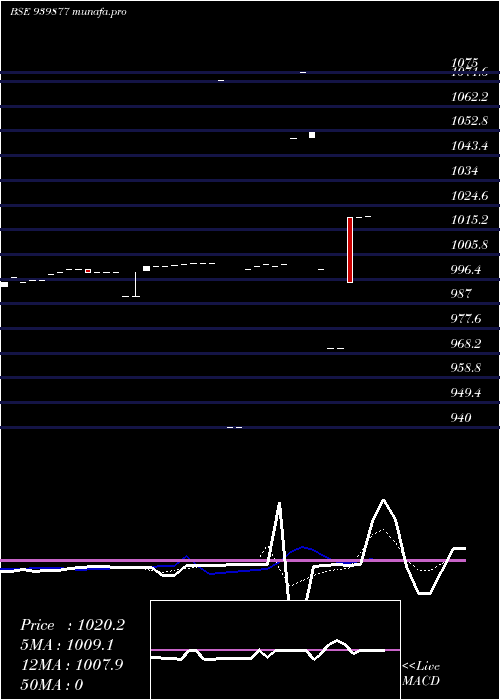Click the 940 price axis label
The image size is (500, 700).
461,418
